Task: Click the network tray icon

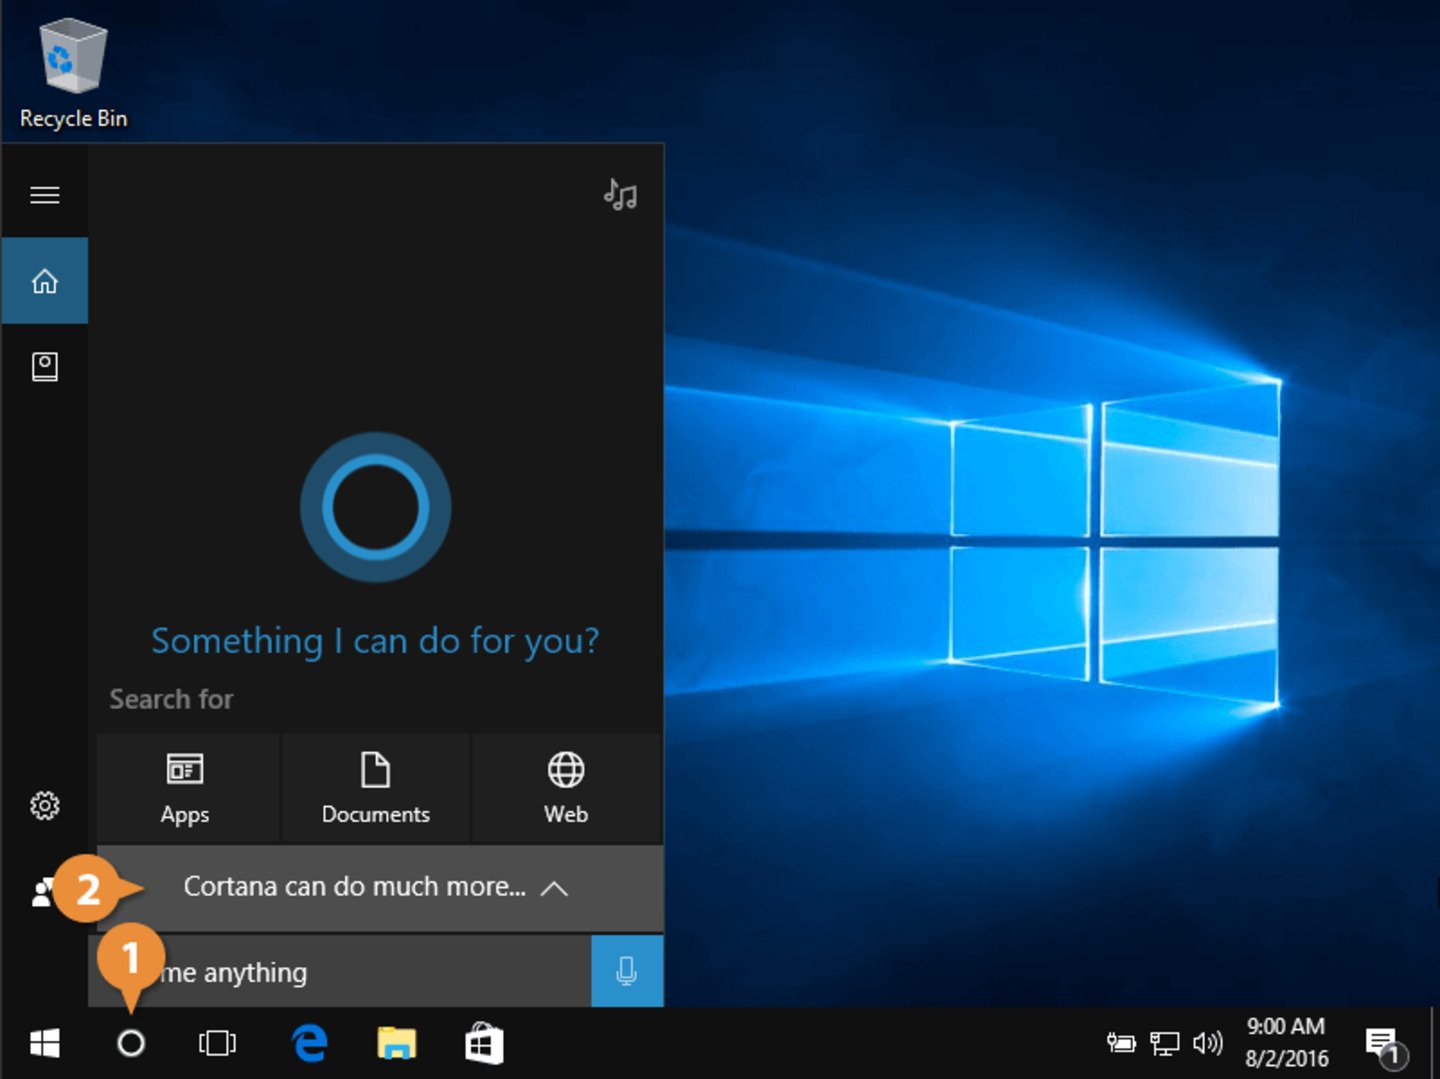Action: (1164, 1043)
